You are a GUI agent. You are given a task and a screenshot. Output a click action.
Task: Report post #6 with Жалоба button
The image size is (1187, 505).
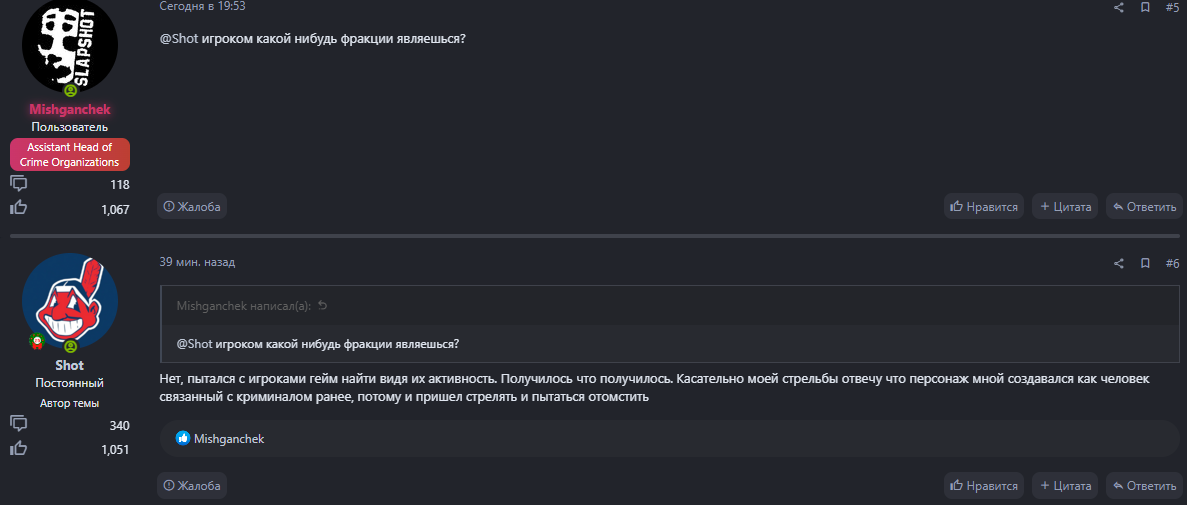point(192,486)
